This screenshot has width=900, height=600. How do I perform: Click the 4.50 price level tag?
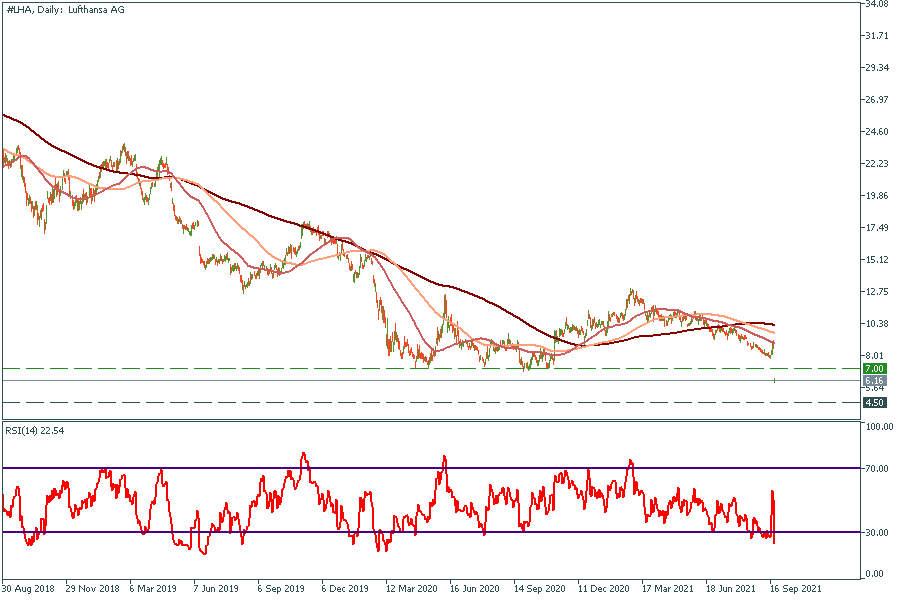[x=877, y=403]
